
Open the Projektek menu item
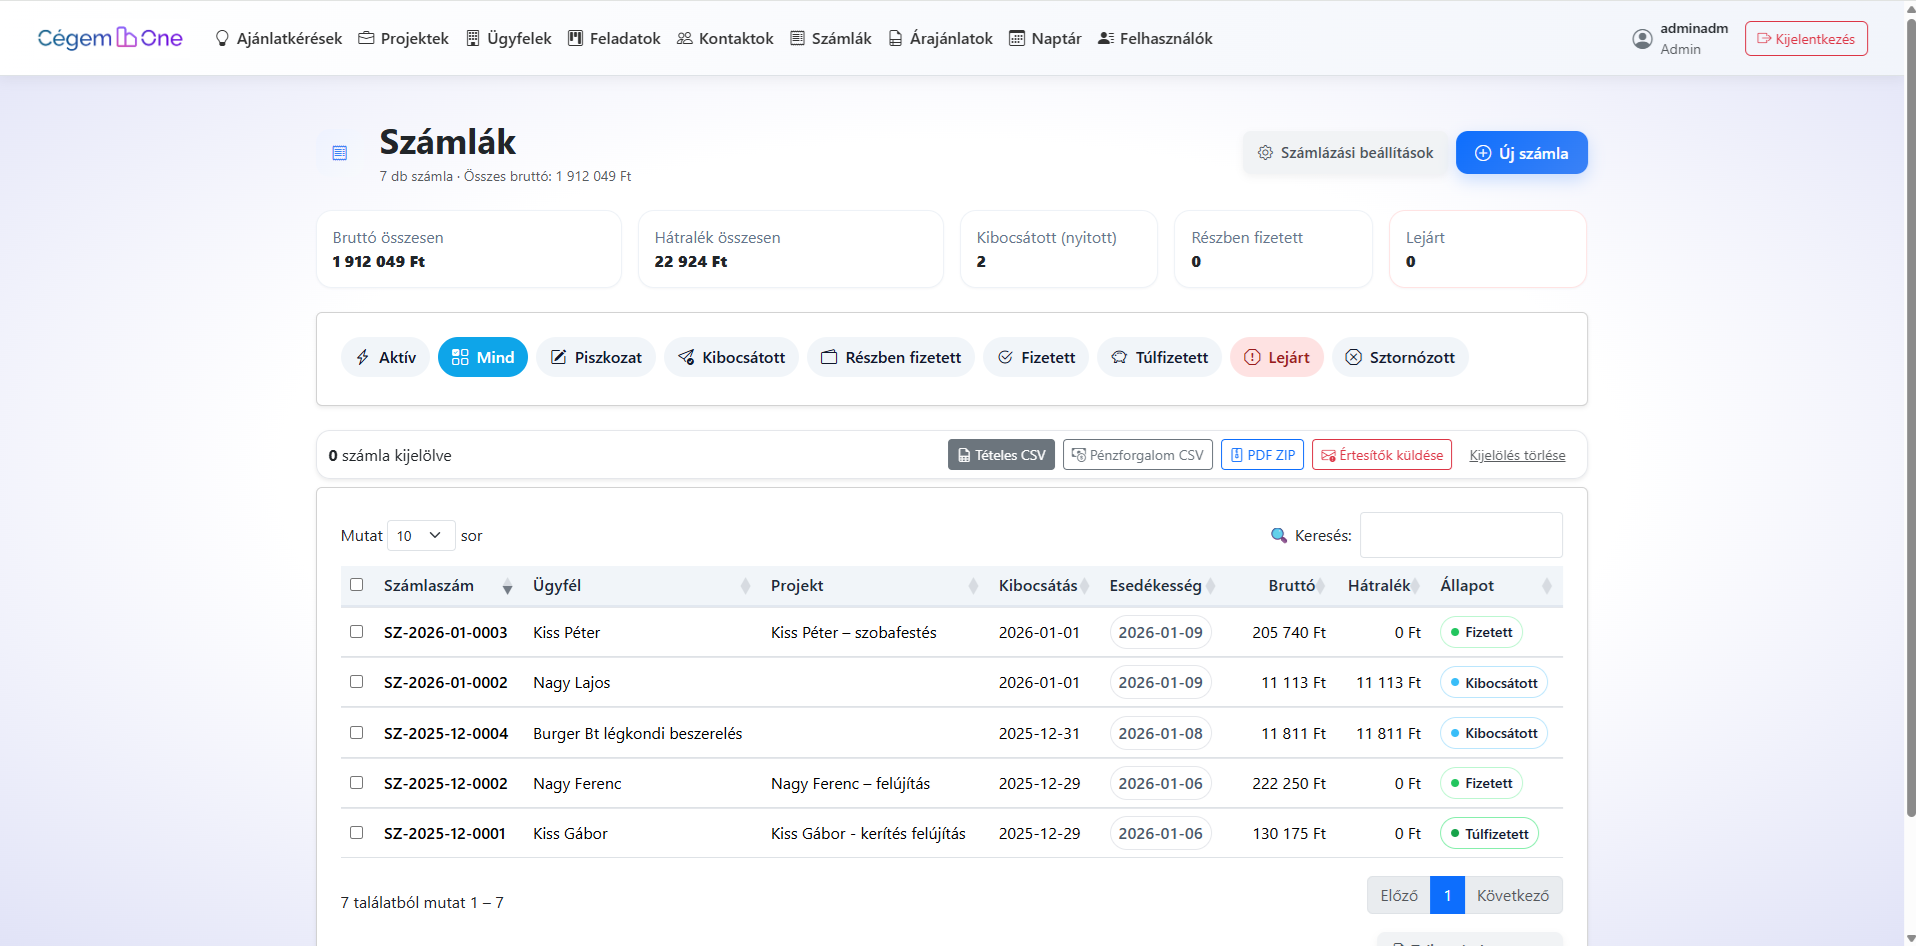coord(404,39)
